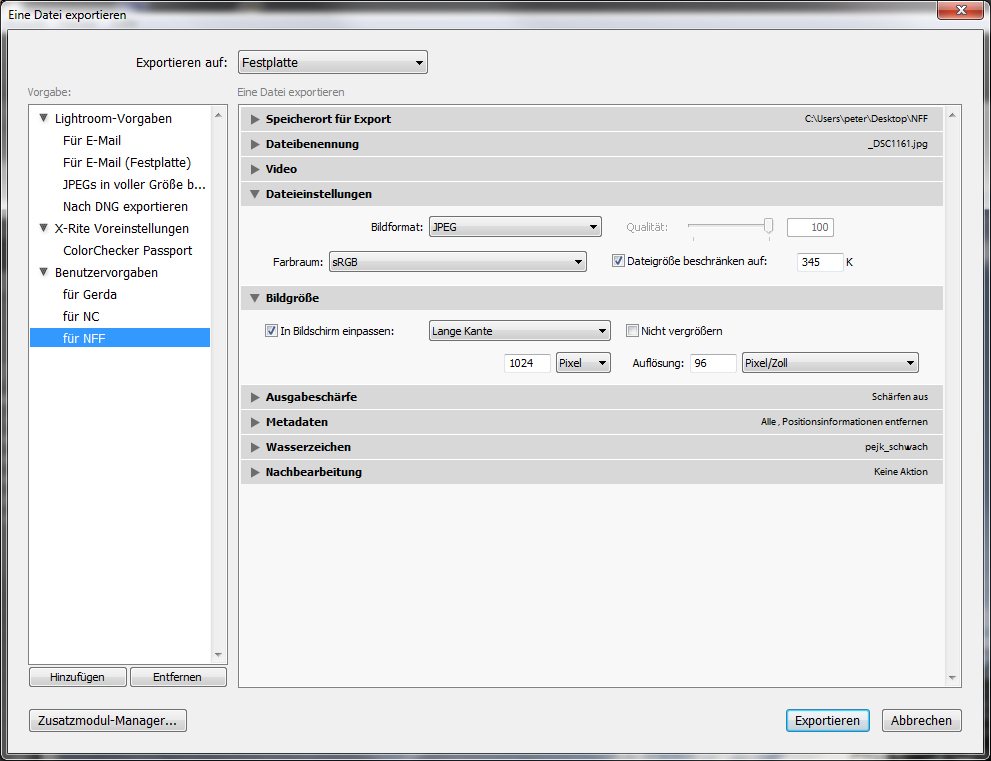Expand the Nachbearbeitung section

(255, 472)
